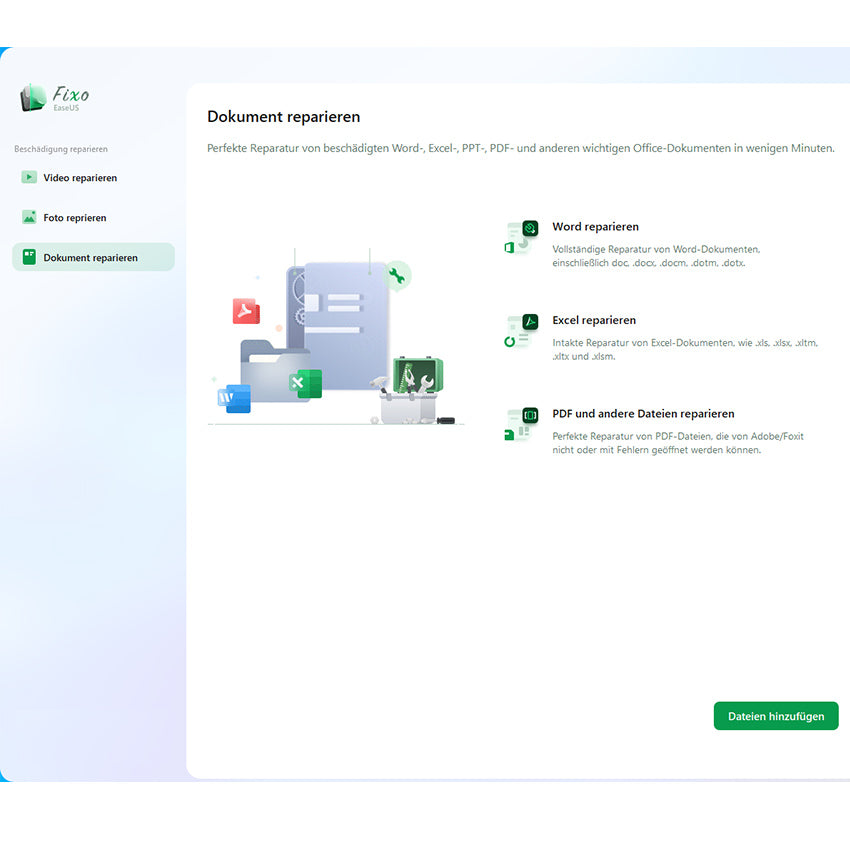Click the blue Word icon in illustration
The width and height of the screenshot is (850, 850).
coord(234,398)
